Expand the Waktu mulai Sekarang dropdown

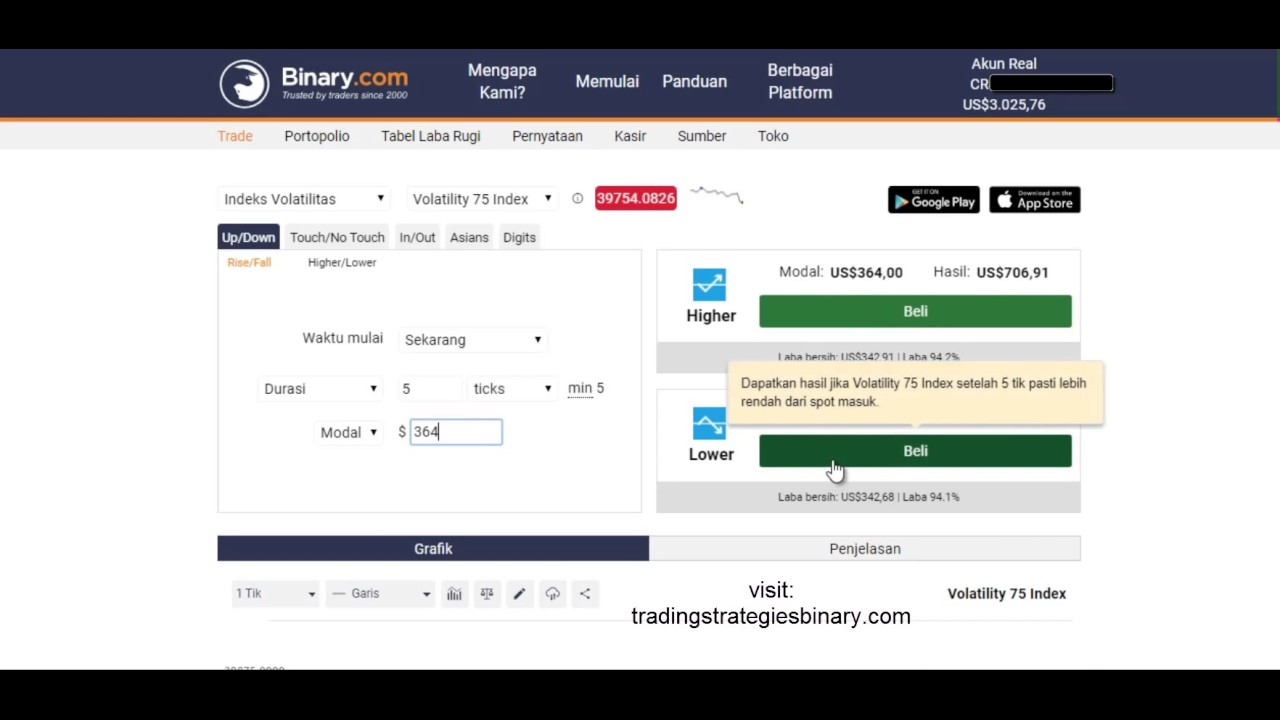click(x=472, y=340)
